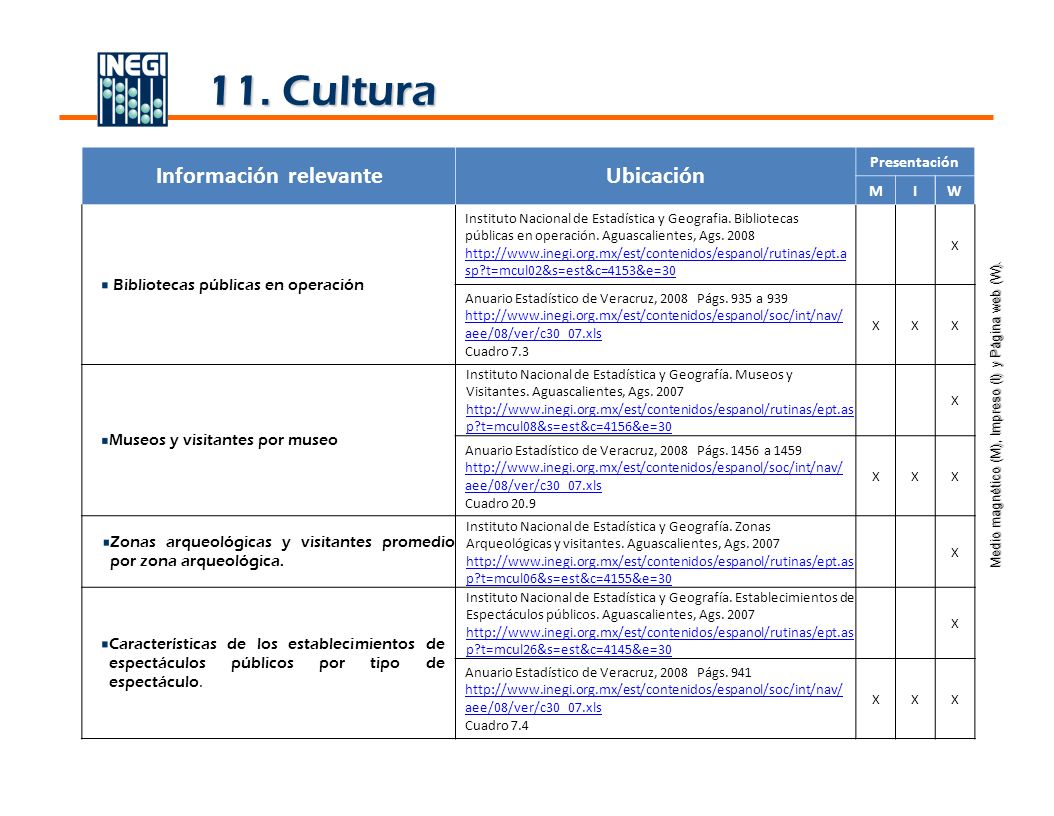Click the W-column X in Bibliotecas 2008 row

pos(955,245)
